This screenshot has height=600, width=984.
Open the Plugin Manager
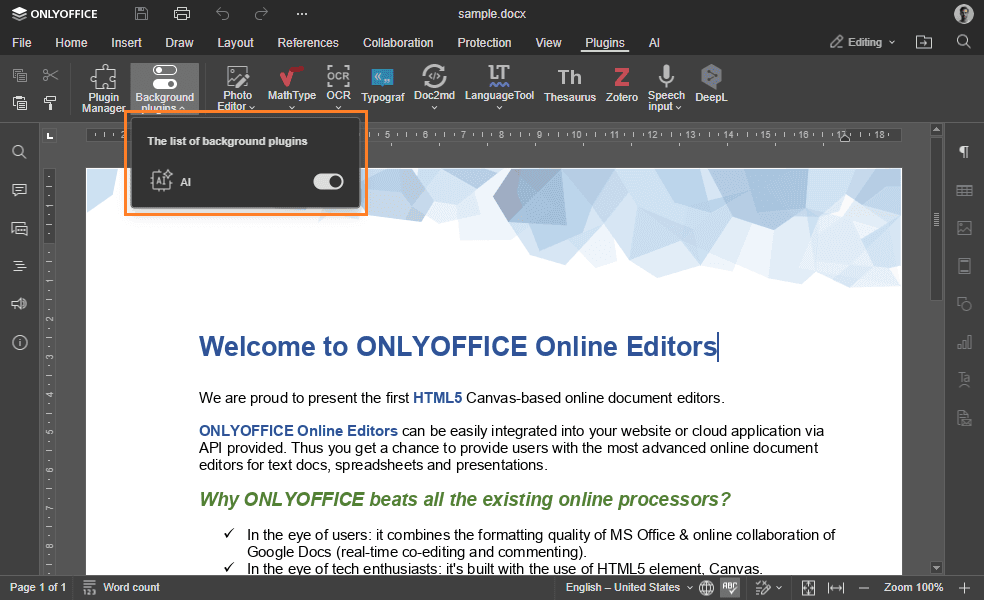[103, 88]
